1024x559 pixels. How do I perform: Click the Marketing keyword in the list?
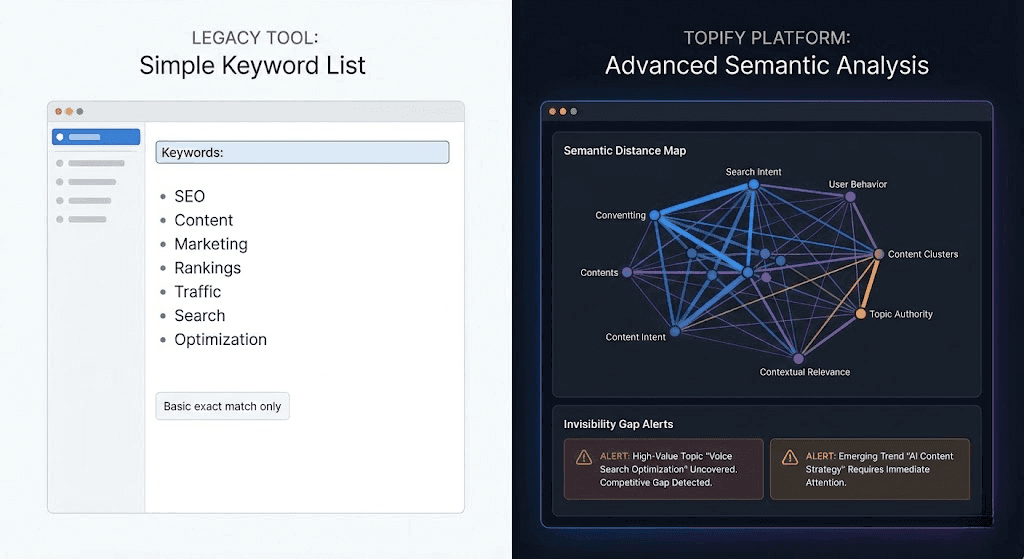pyautogui.click(x=211, y=244)
